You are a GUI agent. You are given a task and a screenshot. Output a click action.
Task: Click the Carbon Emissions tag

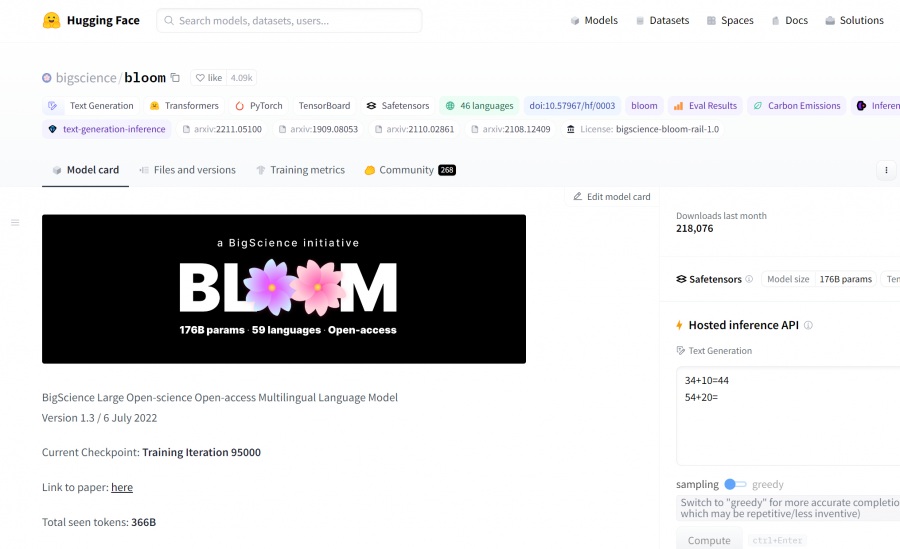coord(797,106)
